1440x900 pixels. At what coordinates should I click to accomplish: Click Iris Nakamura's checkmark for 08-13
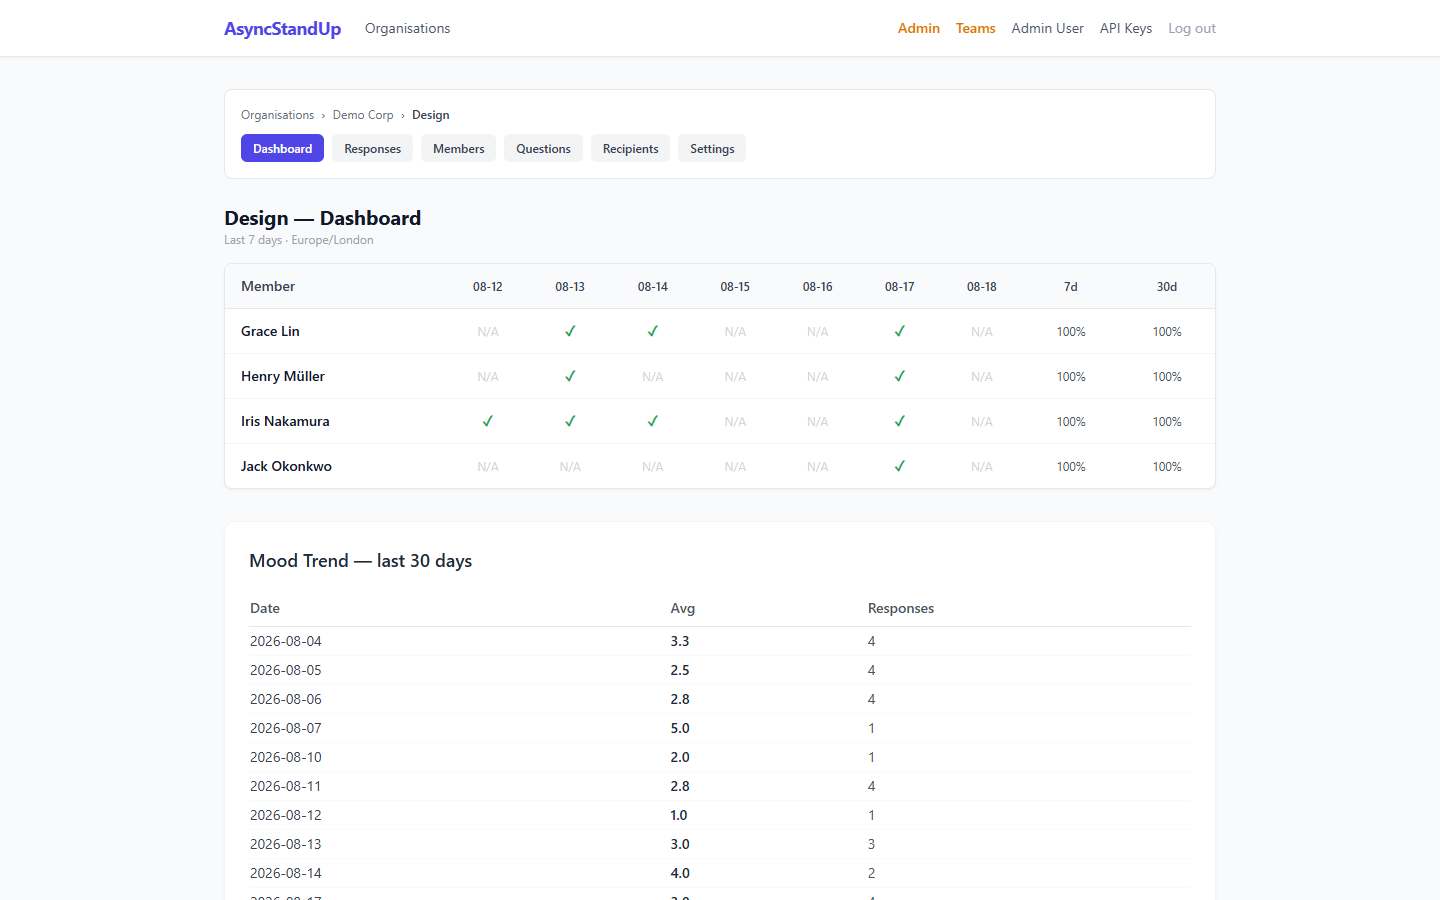click(570, 421)
